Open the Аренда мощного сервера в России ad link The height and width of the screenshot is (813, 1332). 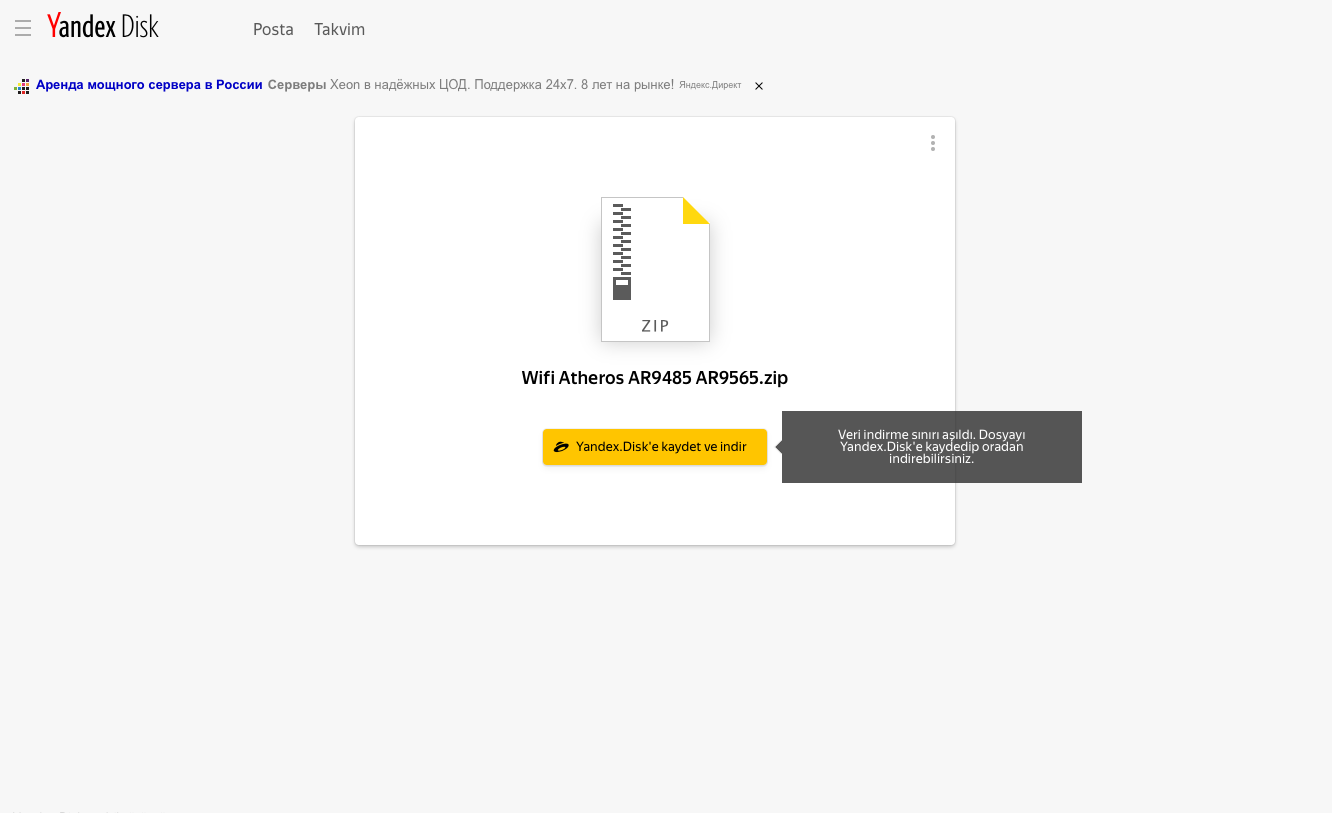pyautogui.click(x=149, y=85)
